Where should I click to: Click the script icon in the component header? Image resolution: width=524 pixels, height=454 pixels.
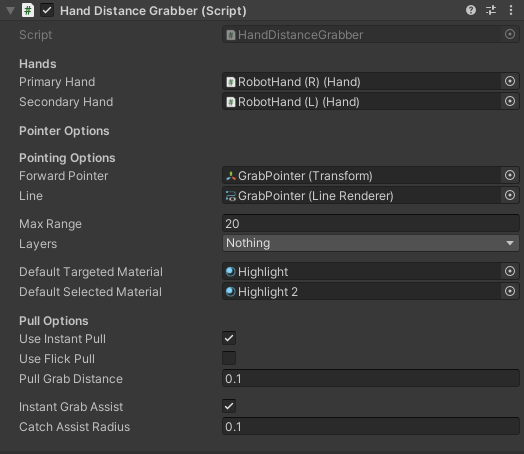(28, 10)
